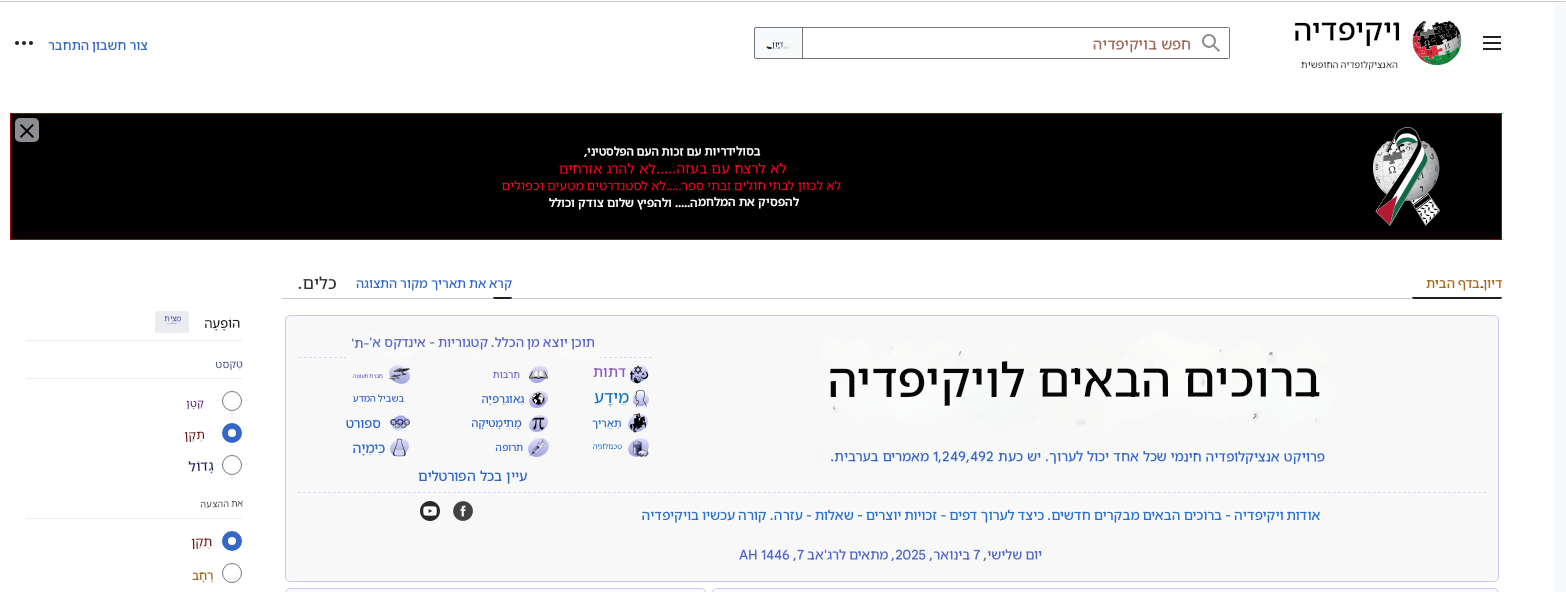Open the עיין בכל הפורטלים link
The image size is (1566, 592).
474,474
